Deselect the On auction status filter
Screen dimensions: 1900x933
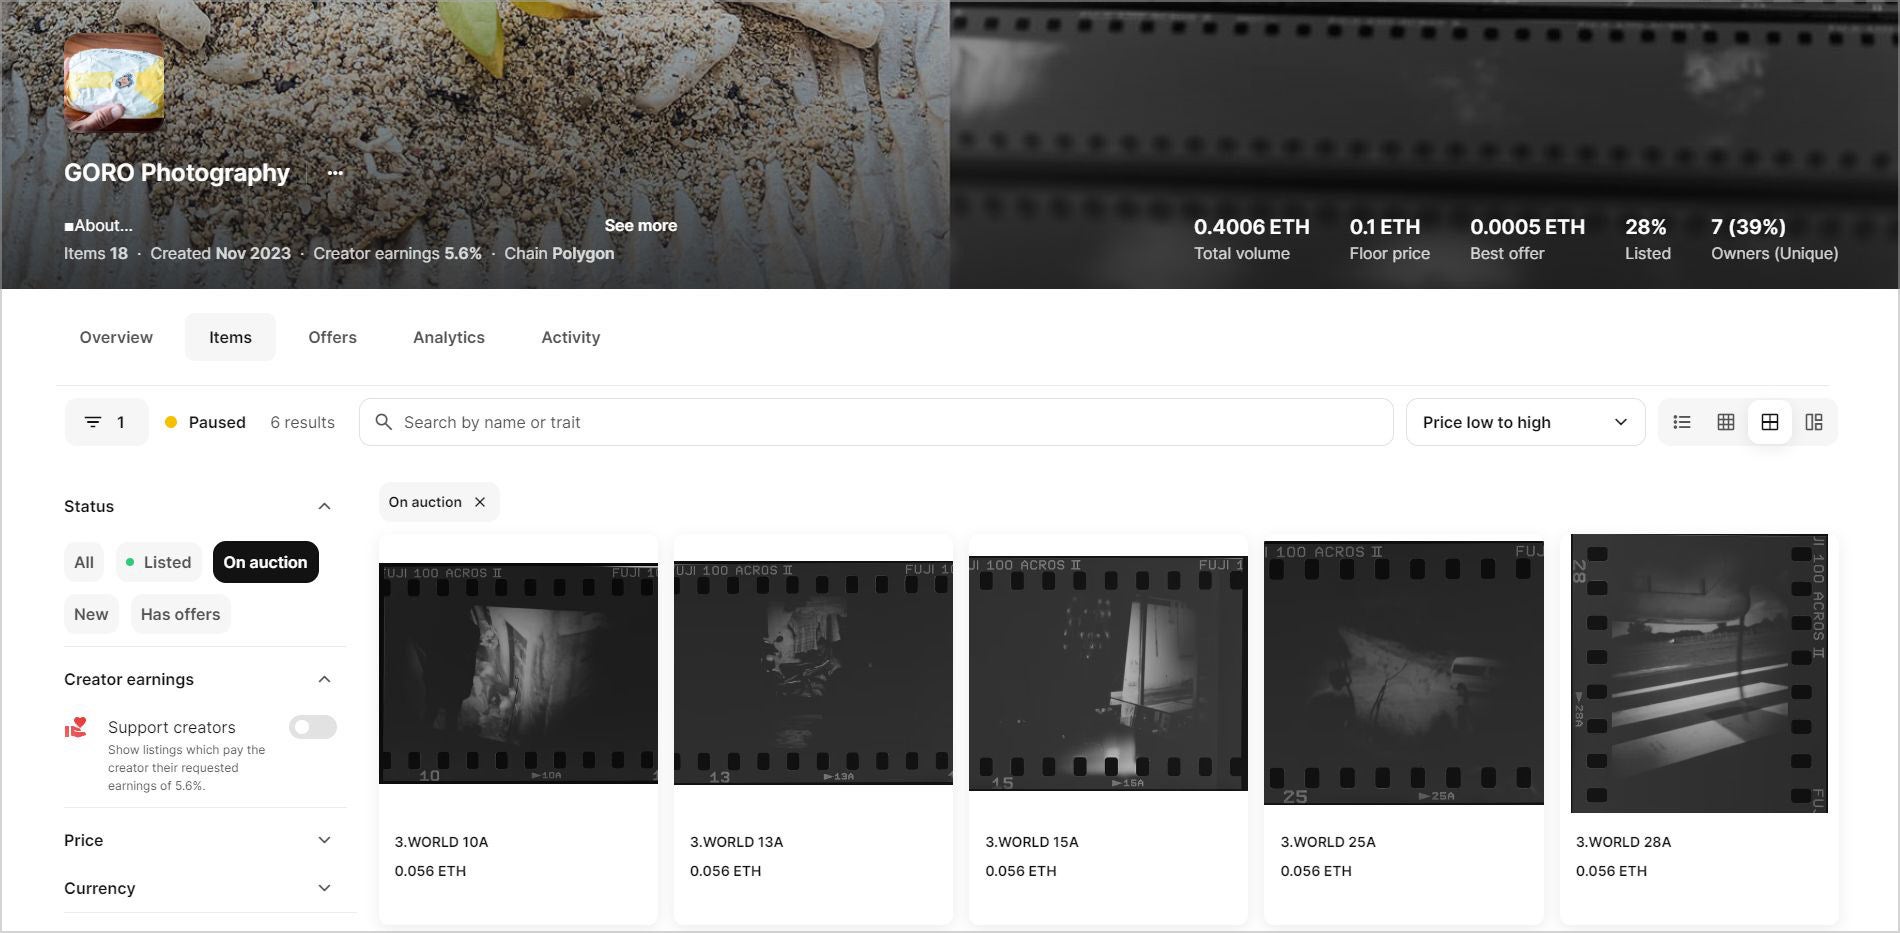(x=266, y=562)
